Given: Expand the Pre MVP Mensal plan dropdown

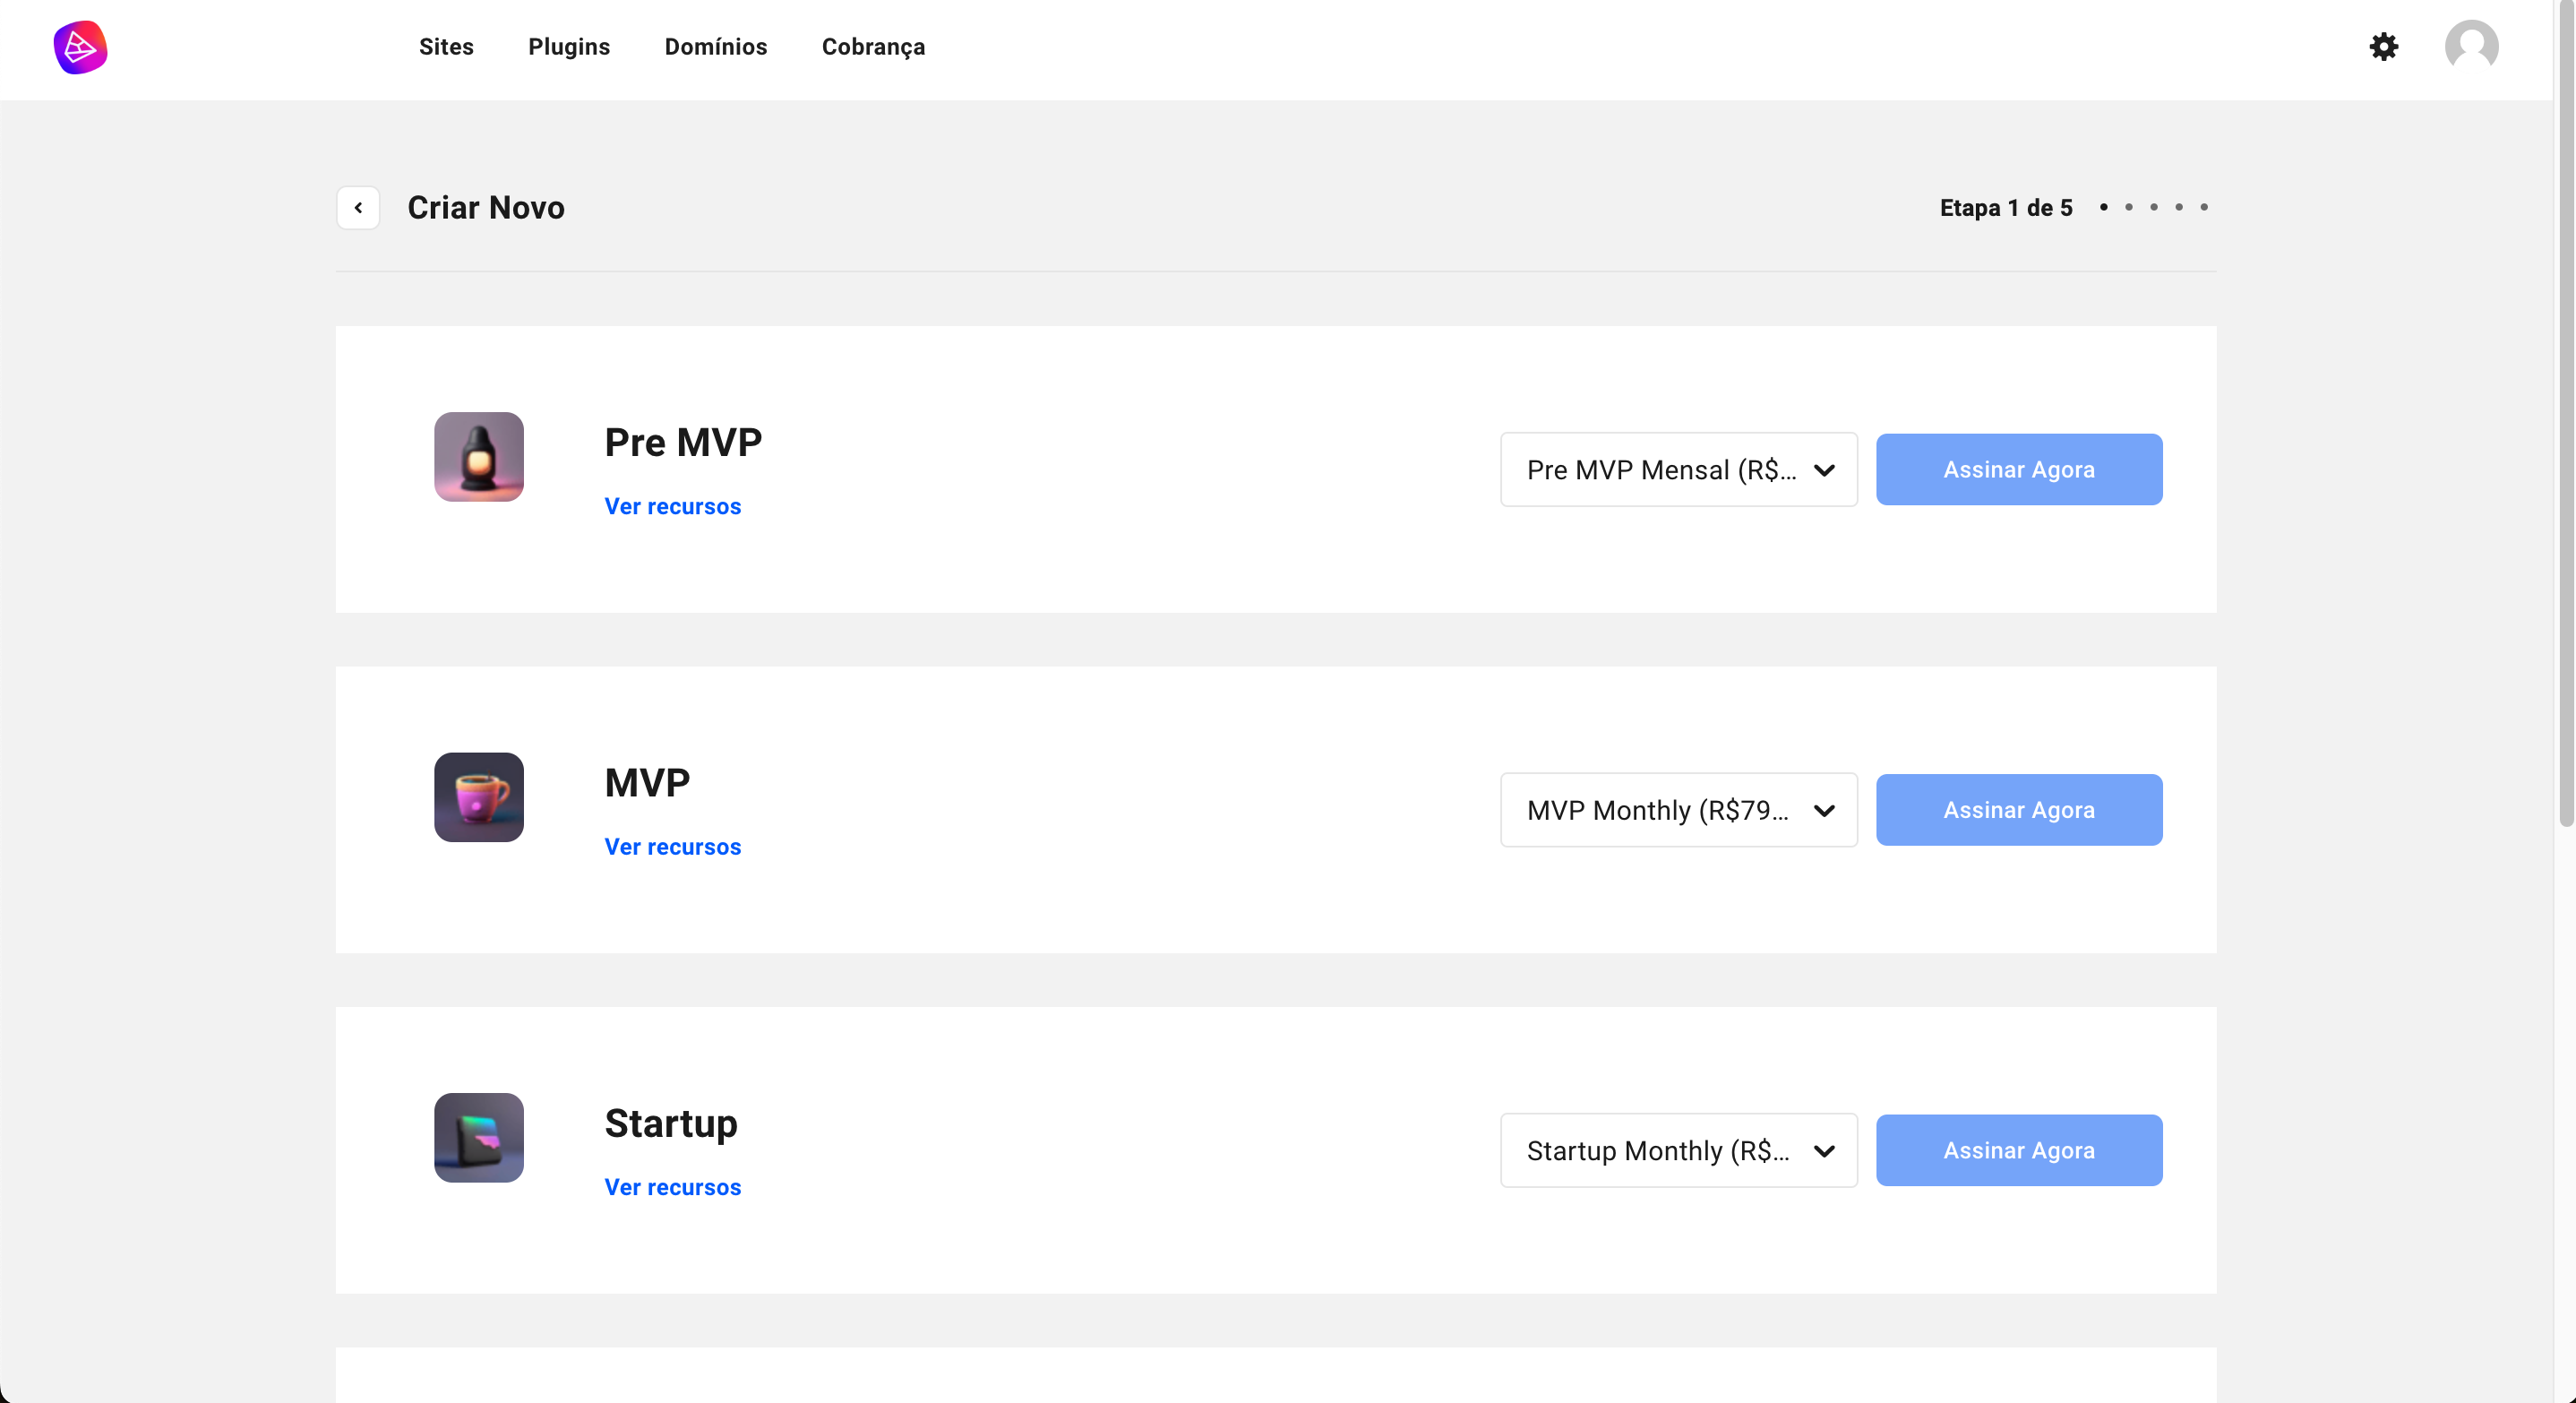Looking at the screenshot, I should (x=1678, y=470).
